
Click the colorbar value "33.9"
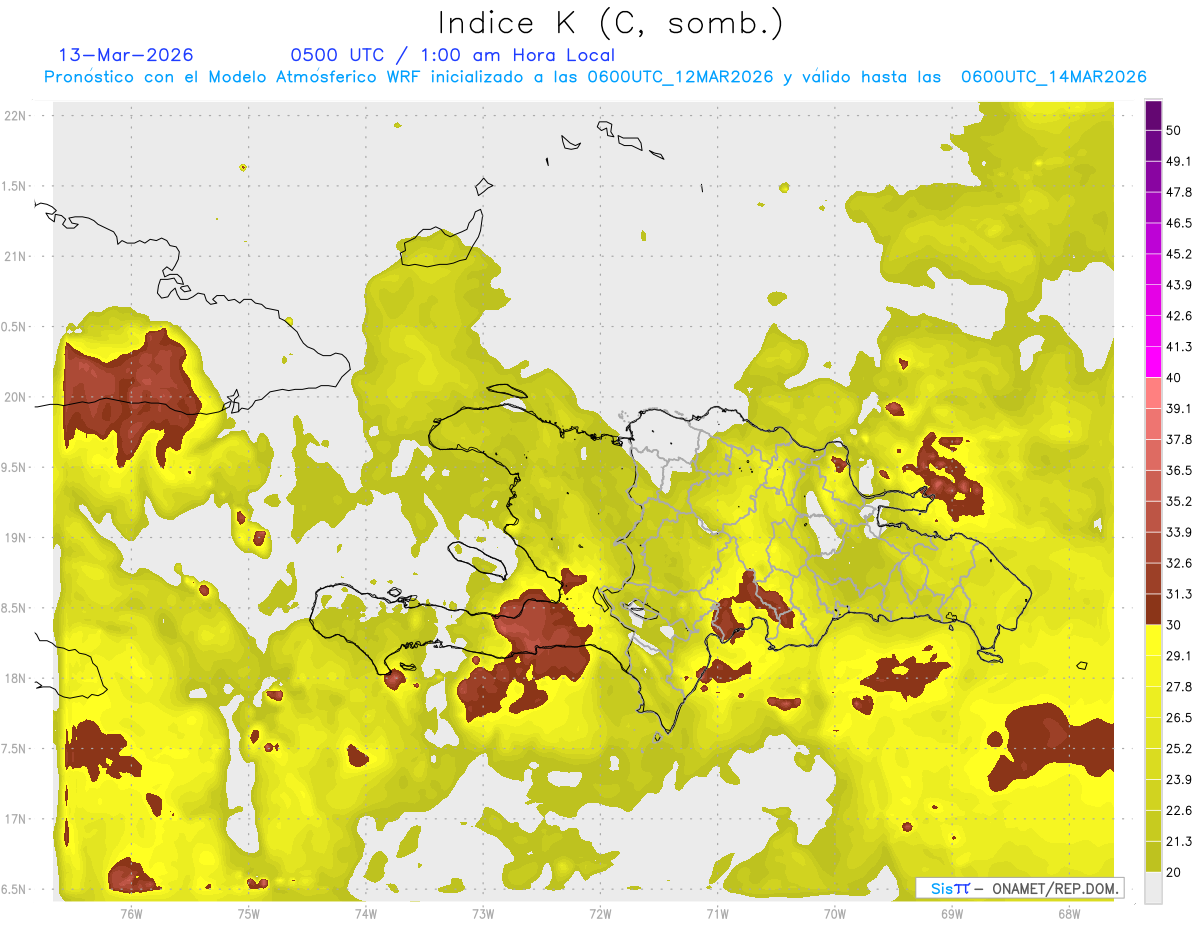click(x=1178, y=532)
